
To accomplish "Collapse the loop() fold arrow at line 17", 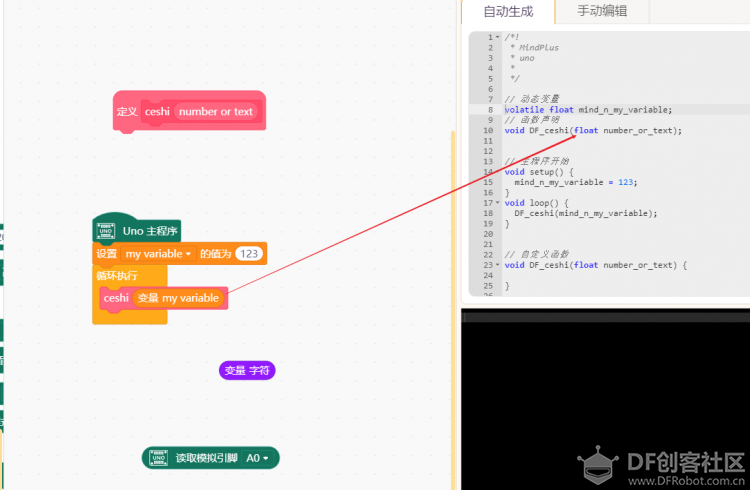I will (497, 203).
